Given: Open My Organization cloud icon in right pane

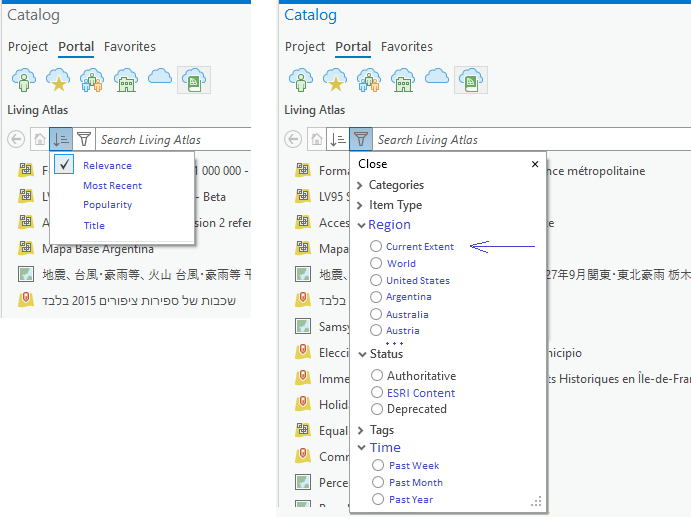Looking at the screenshot, I should (x=403, y=80).
